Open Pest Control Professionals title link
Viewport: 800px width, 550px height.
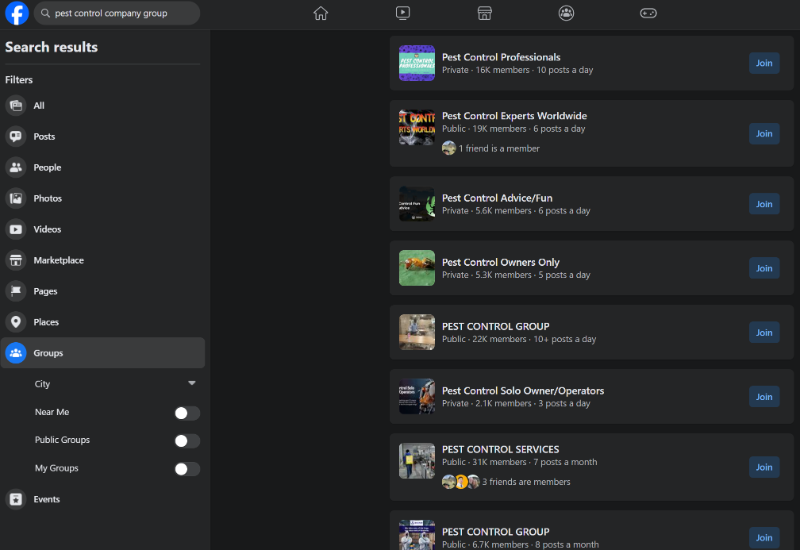pos(501,57)
